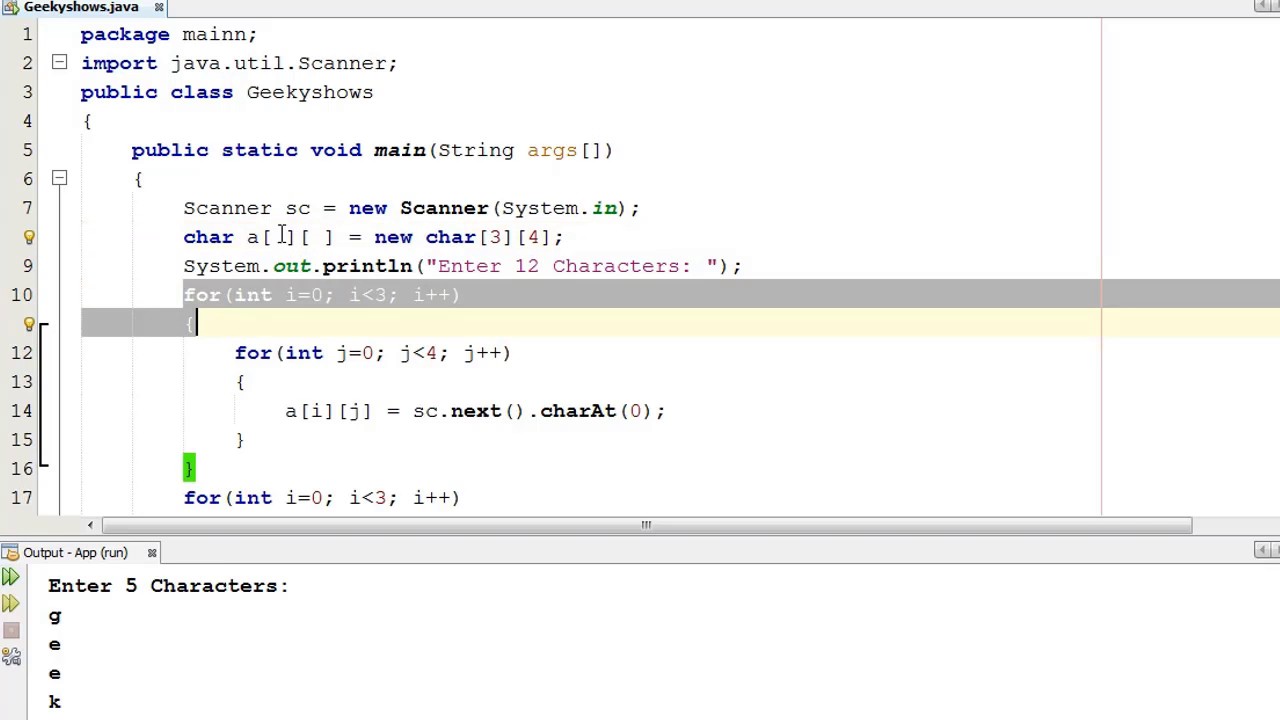Click 'java.util.Scanner' in import line

[277, 63]
